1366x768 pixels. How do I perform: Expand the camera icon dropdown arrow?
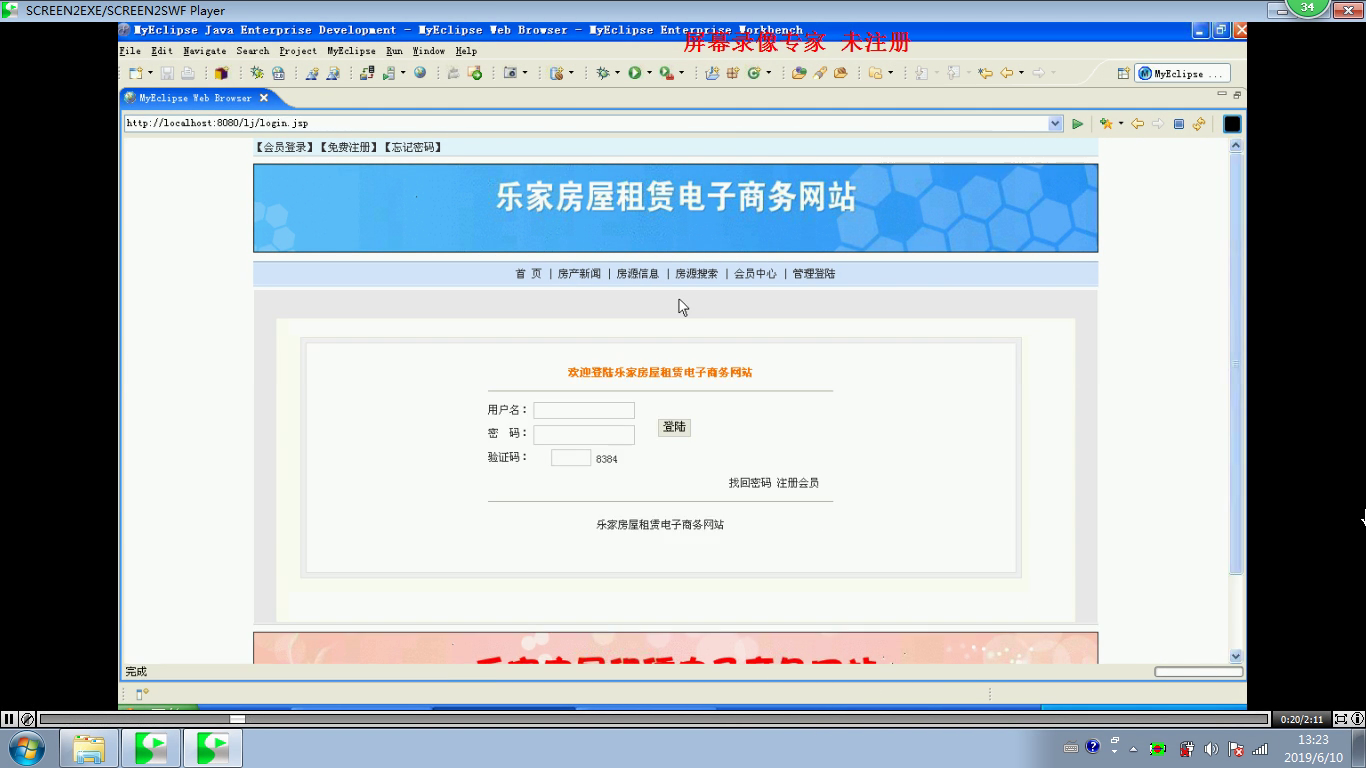[x=525, y=73]
